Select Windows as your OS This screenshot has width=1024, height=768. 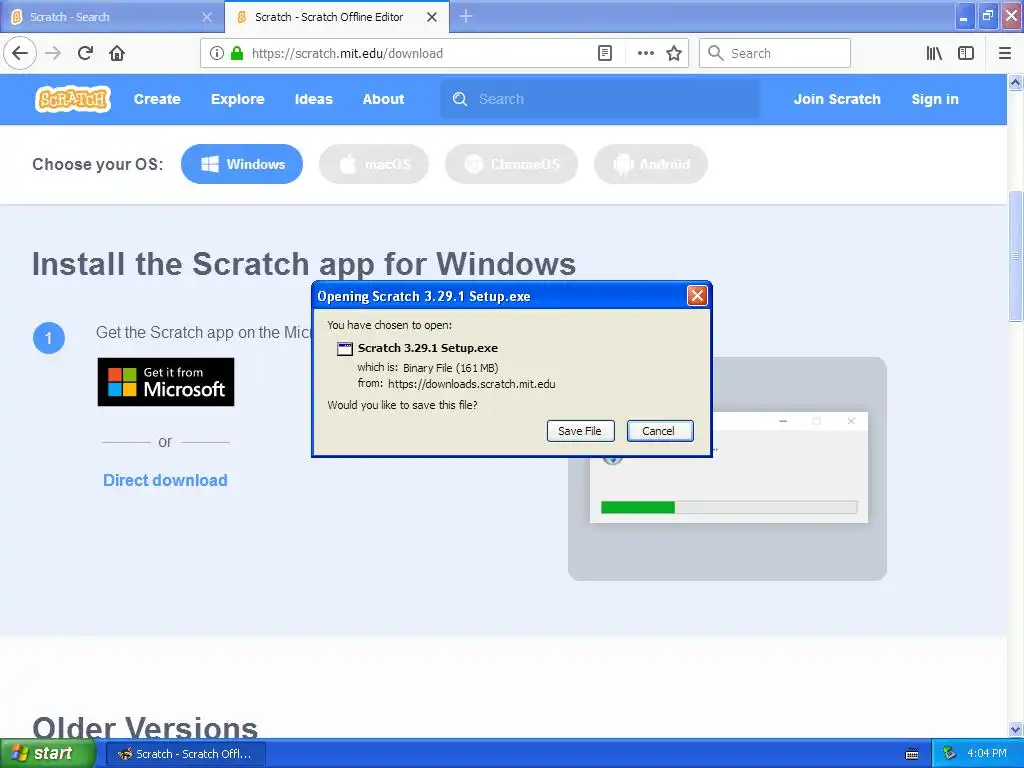[x=242, y=164]
